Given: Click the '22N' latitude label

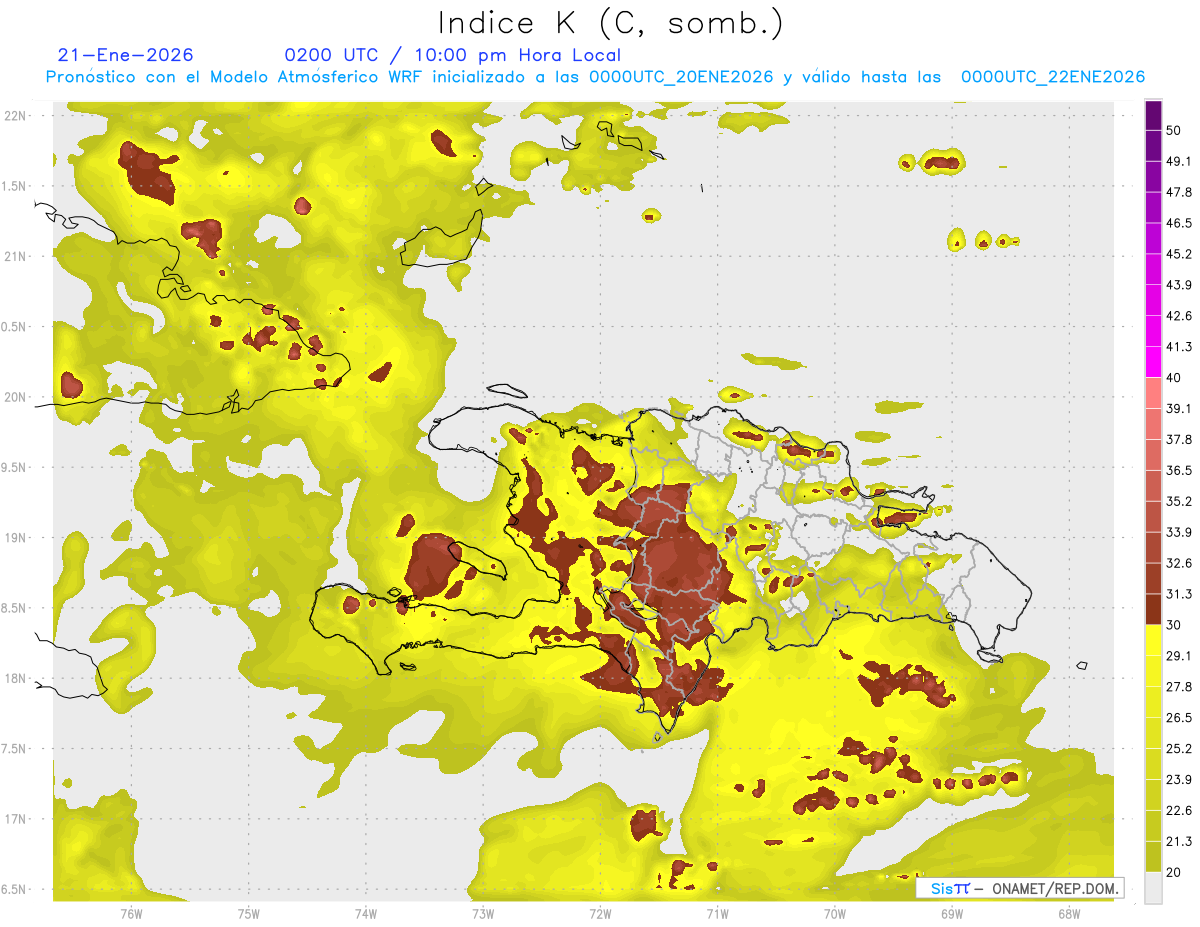Looking at the screenshot, I should click(x=15, y=115).
